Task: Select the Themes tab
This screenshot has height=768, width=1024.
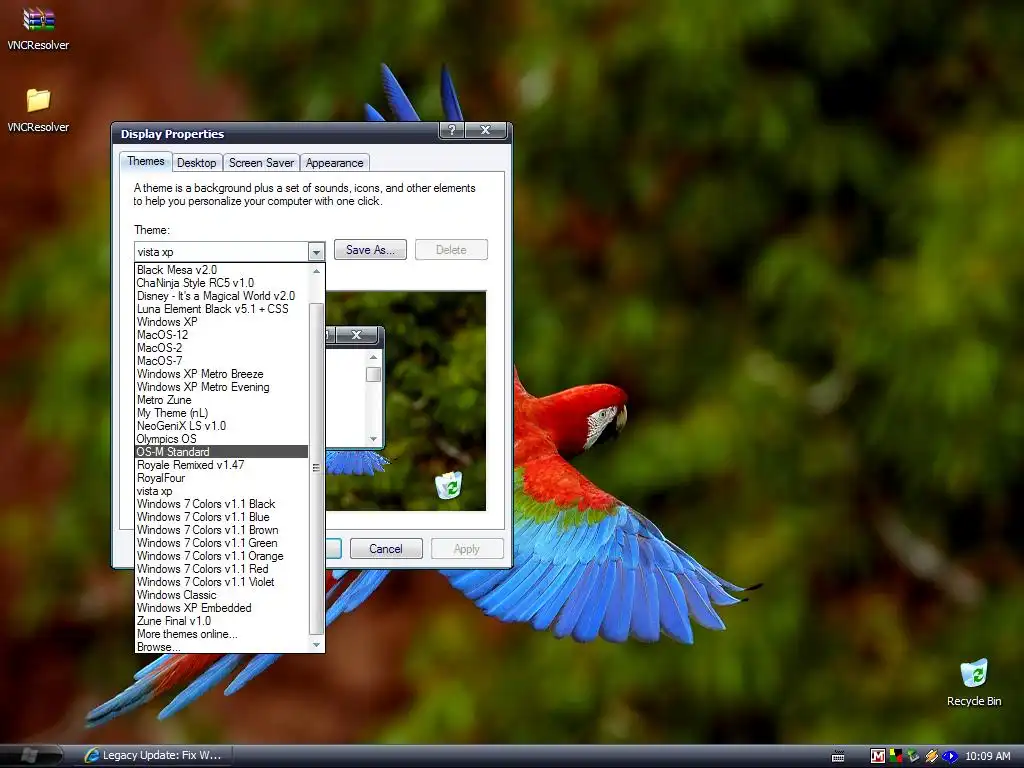Action: coord(146,161)
